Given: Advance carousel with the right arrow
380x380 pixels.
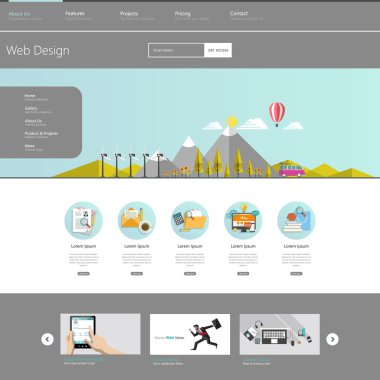Looking at the screenshot, I should pyautogui.click(x=332, y=339).
